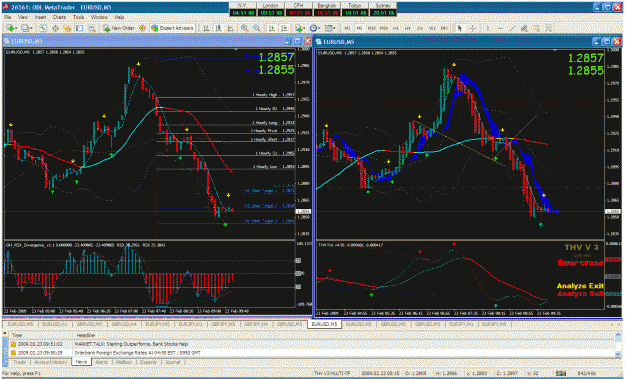This screenshot has height=379, width=625.
Task: Toggle the Navigator panel icon
Action: pyautogui.click(x=67, y=28)
